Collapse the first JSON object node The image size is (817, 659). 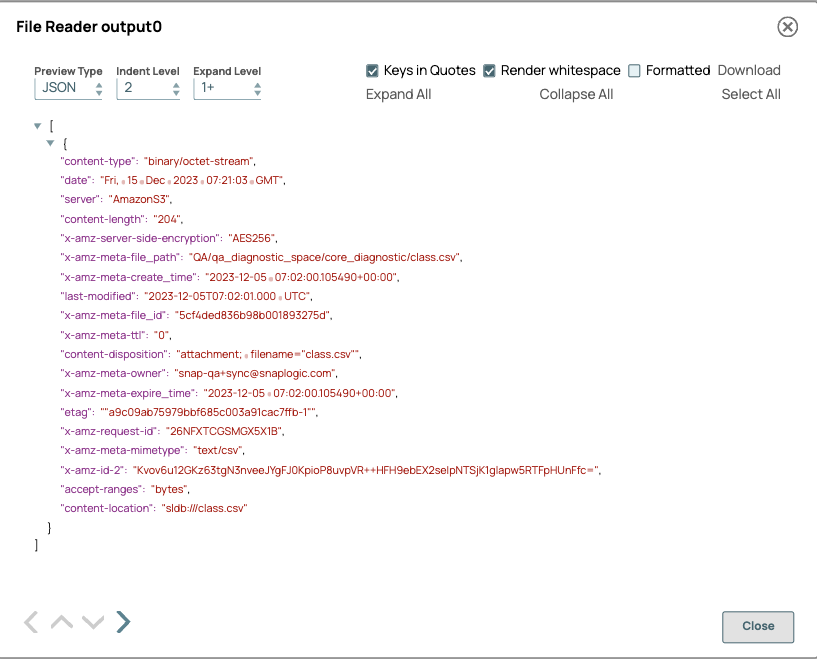click(50, 143)
